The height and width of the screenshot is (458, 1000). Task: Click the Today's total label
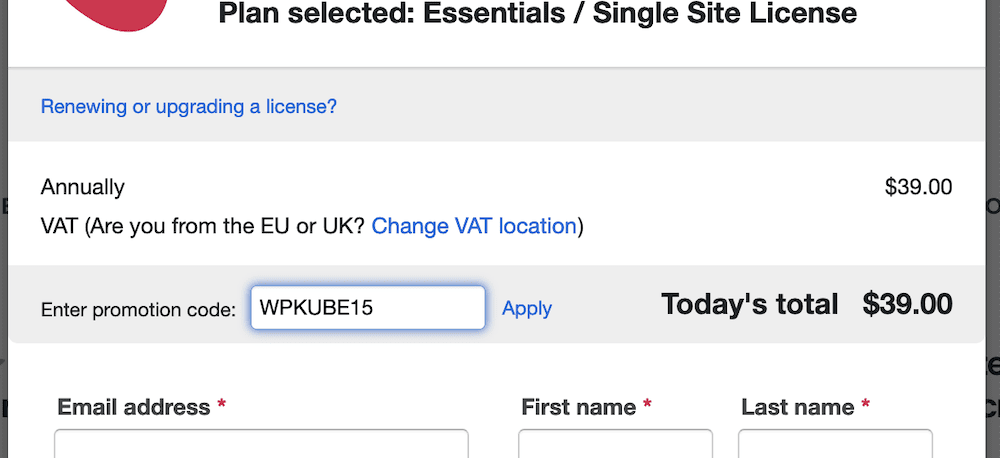point(749,304)
